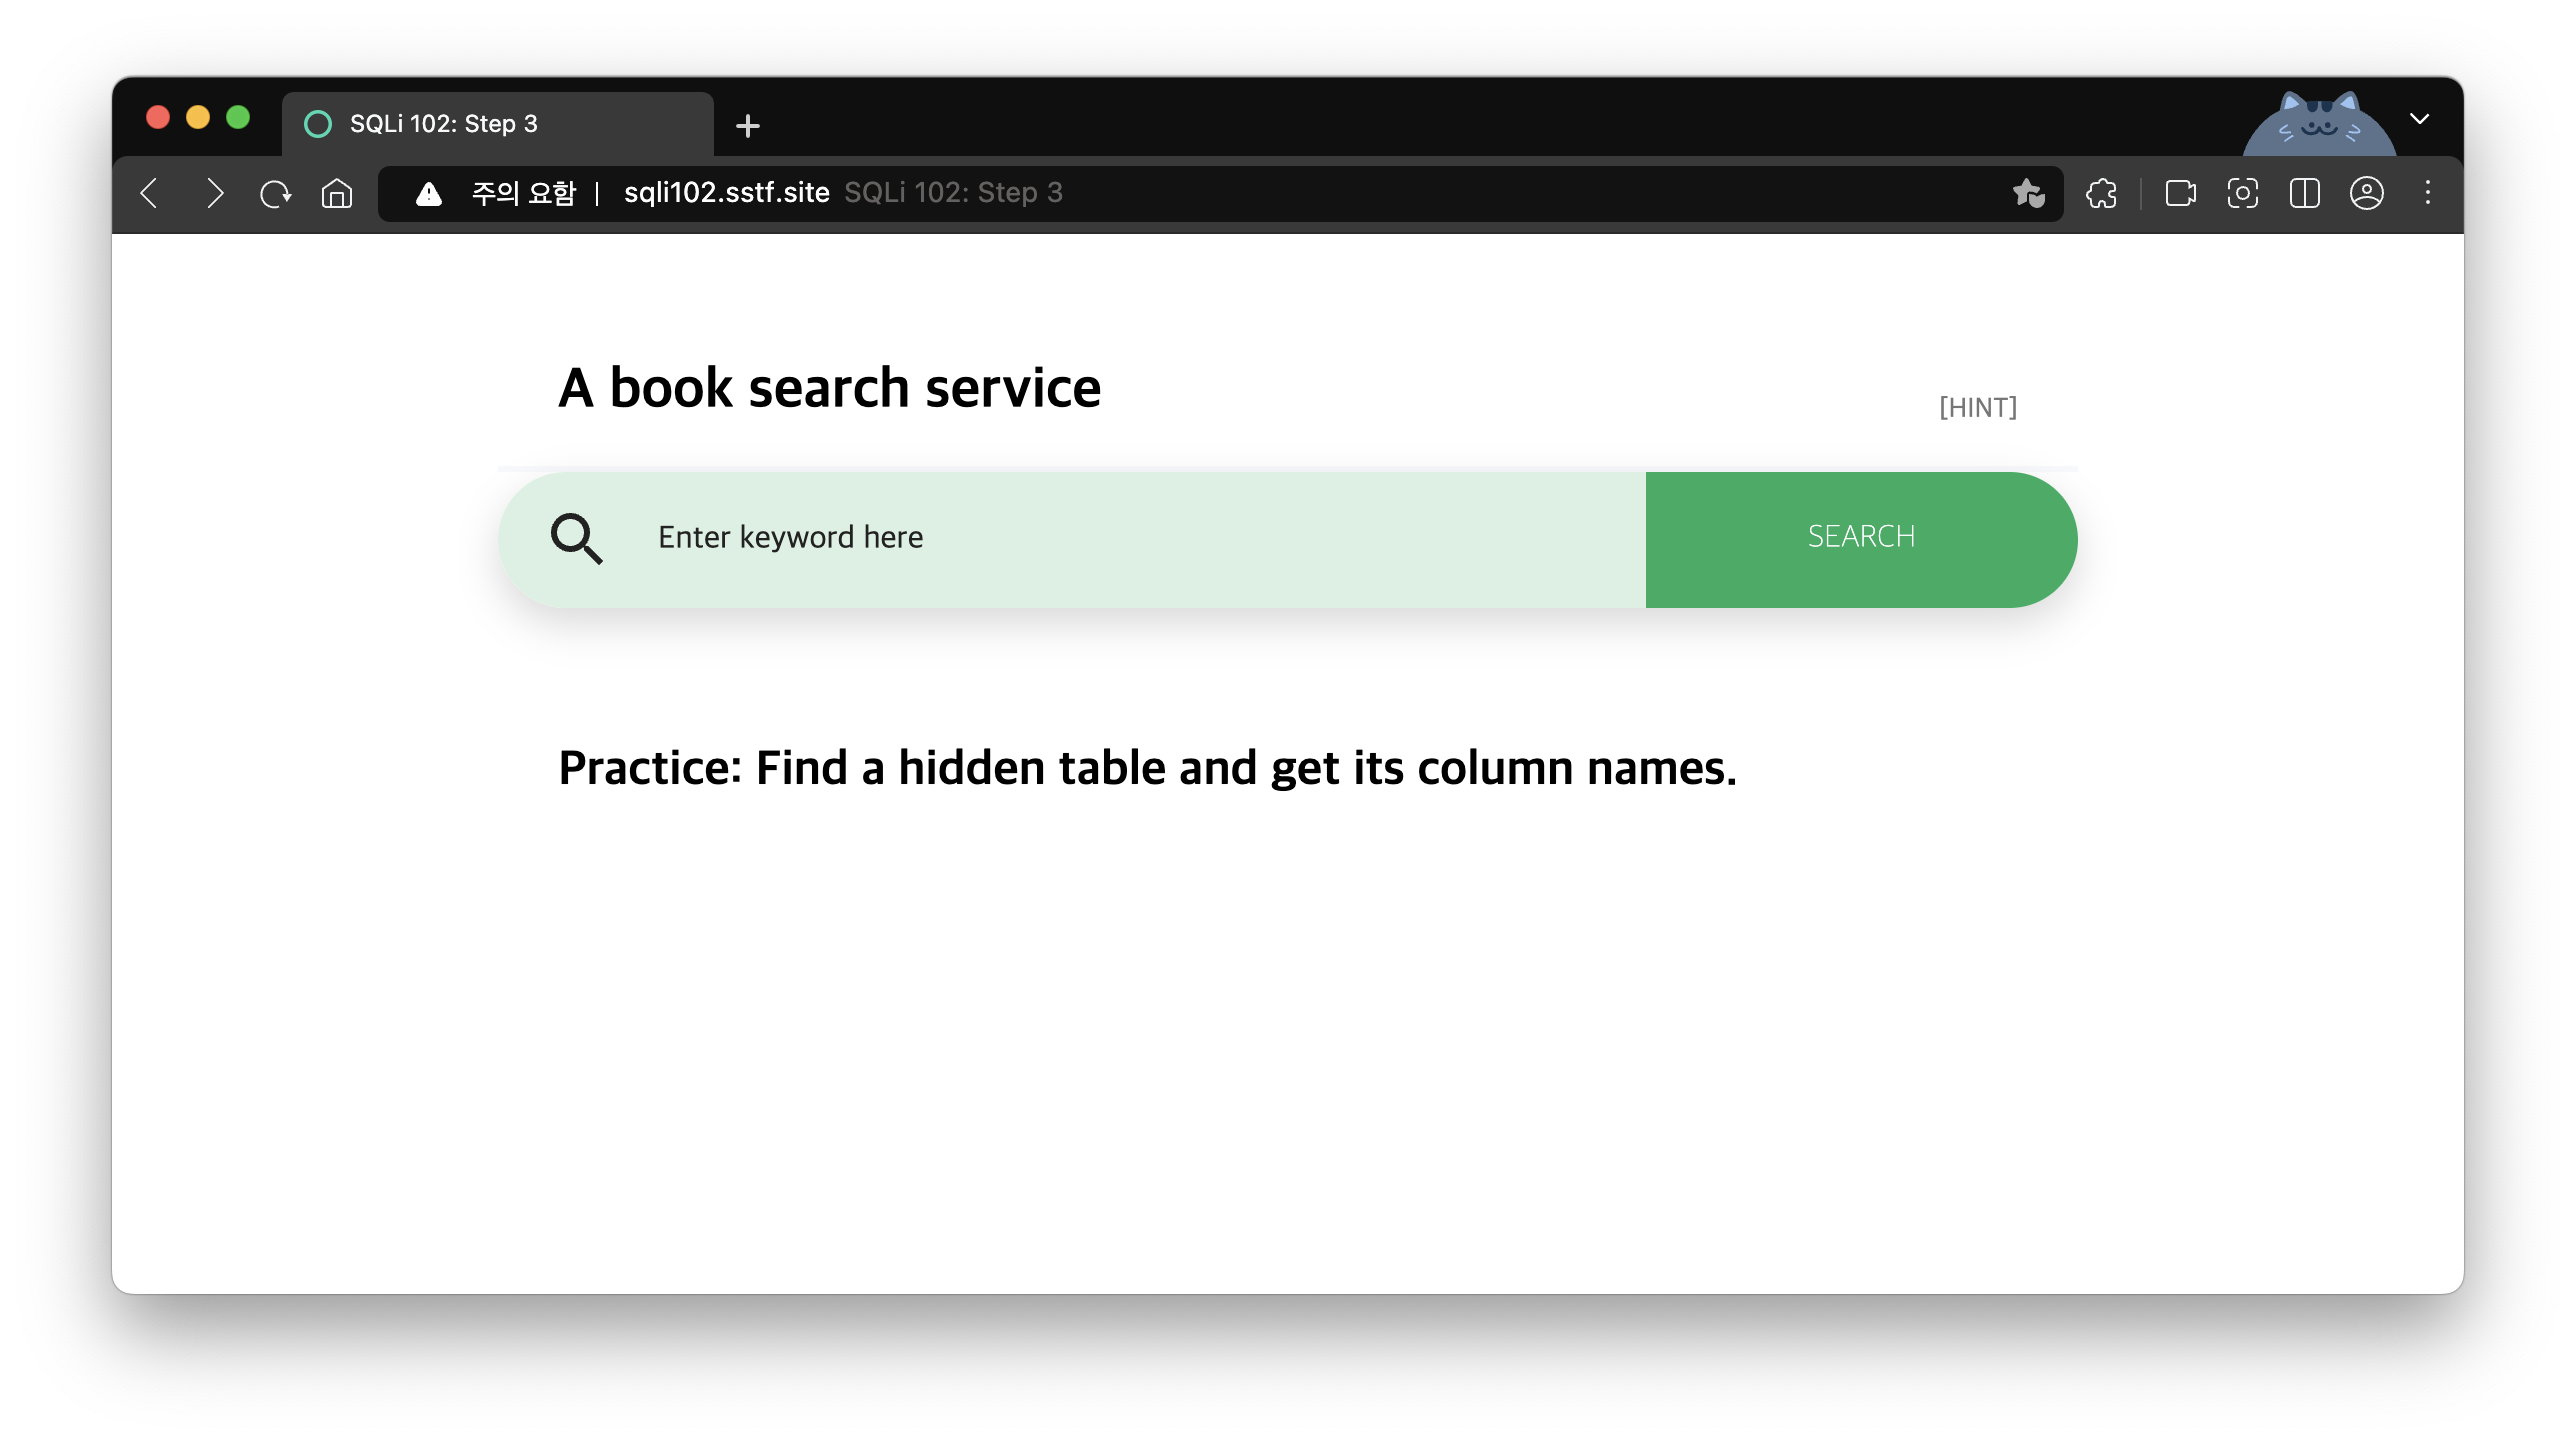Open the [HINT] link
Viewport: 2576px width, 1442px height.
(x=1977, y=408)
